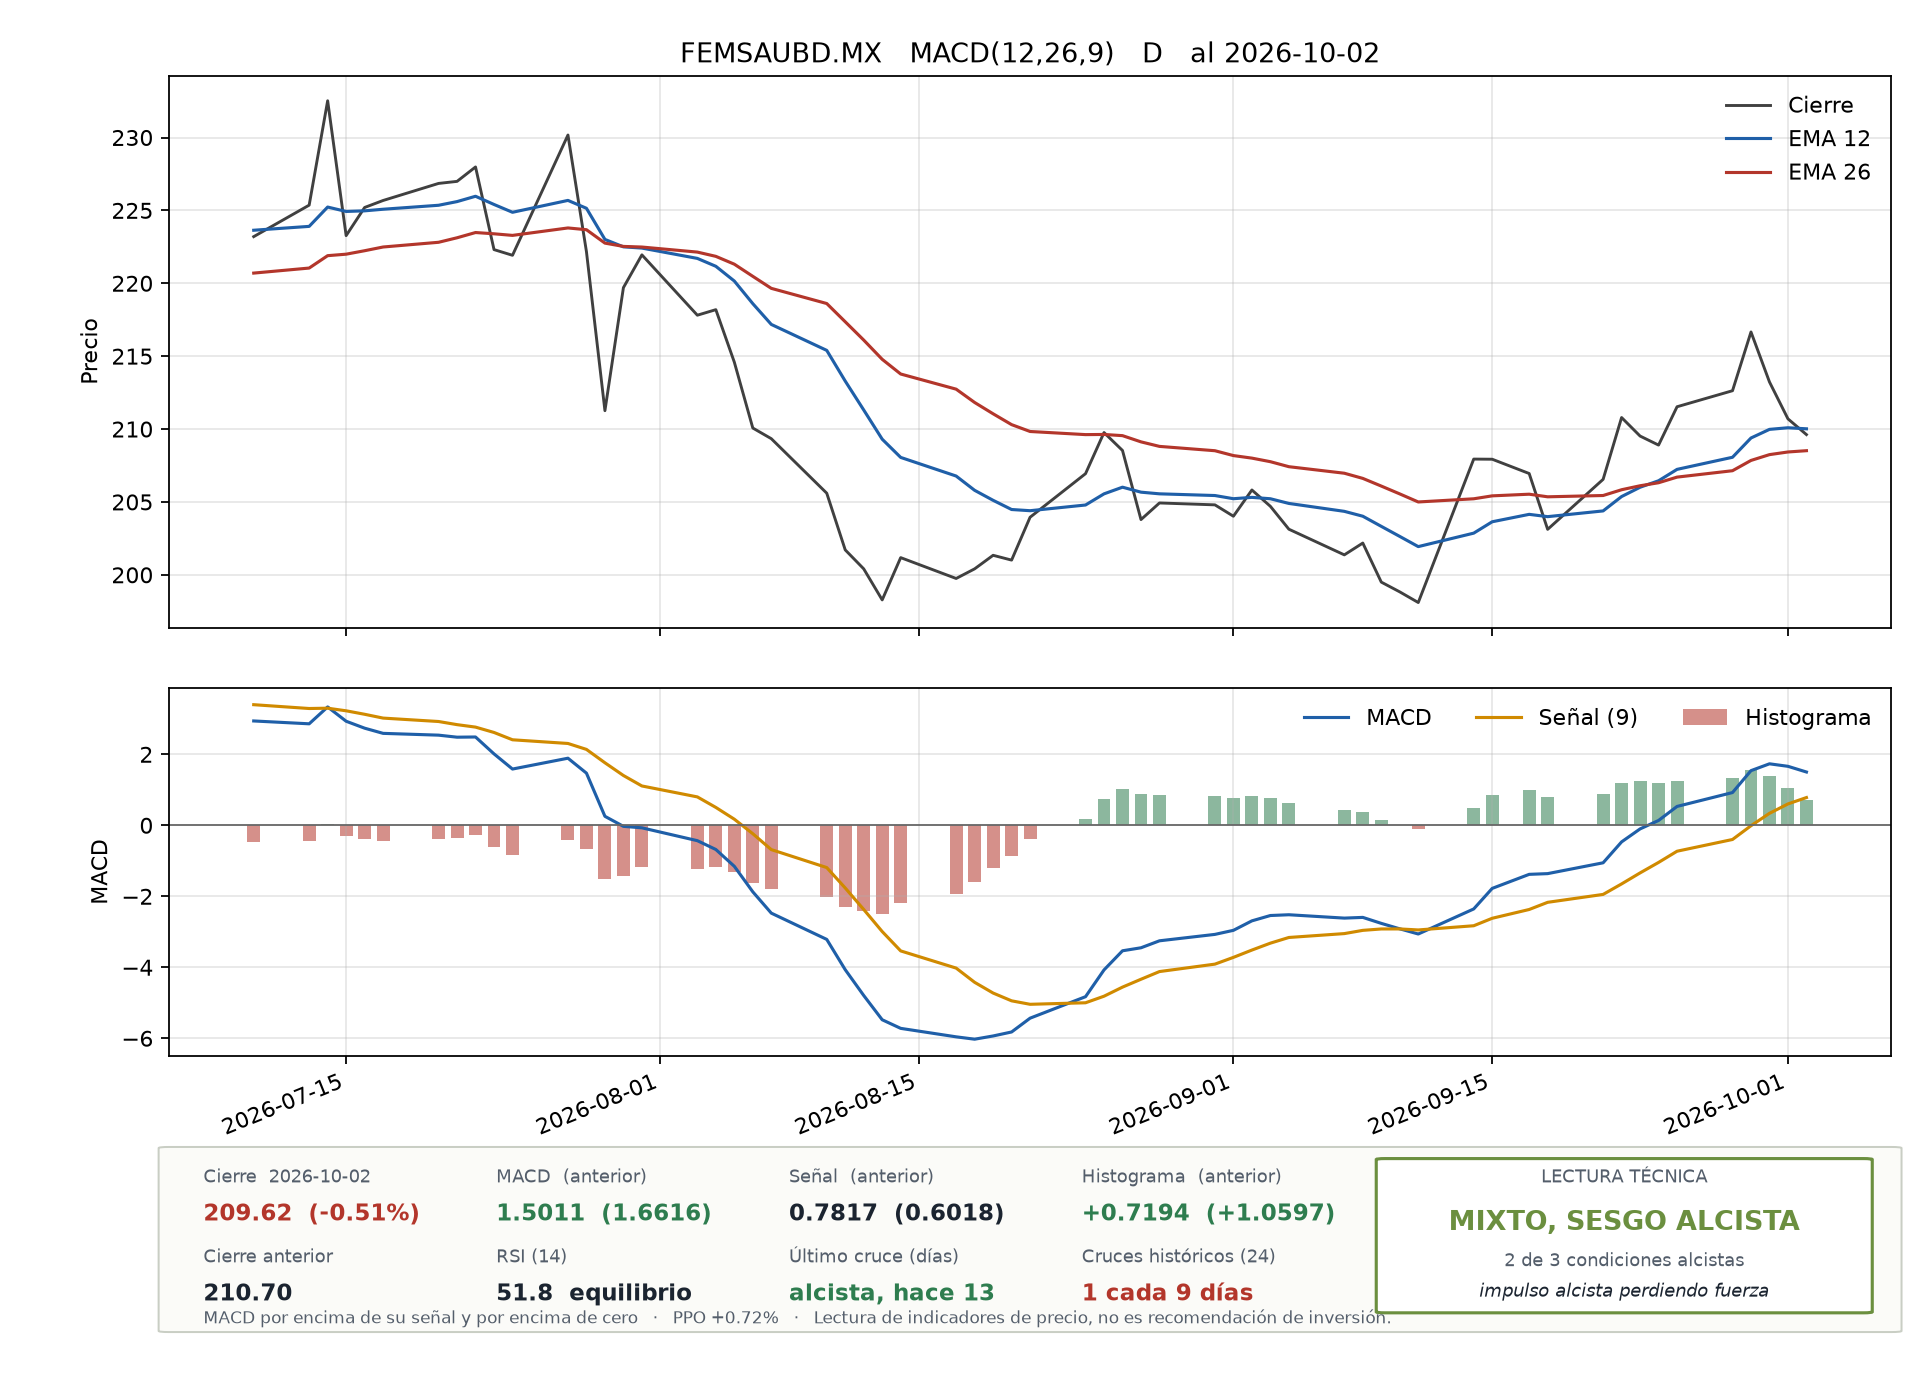Screen dimensions: 1920x1376
Task: Click the Cierre 2026-10-02 label
Action: pos(287,1176)
